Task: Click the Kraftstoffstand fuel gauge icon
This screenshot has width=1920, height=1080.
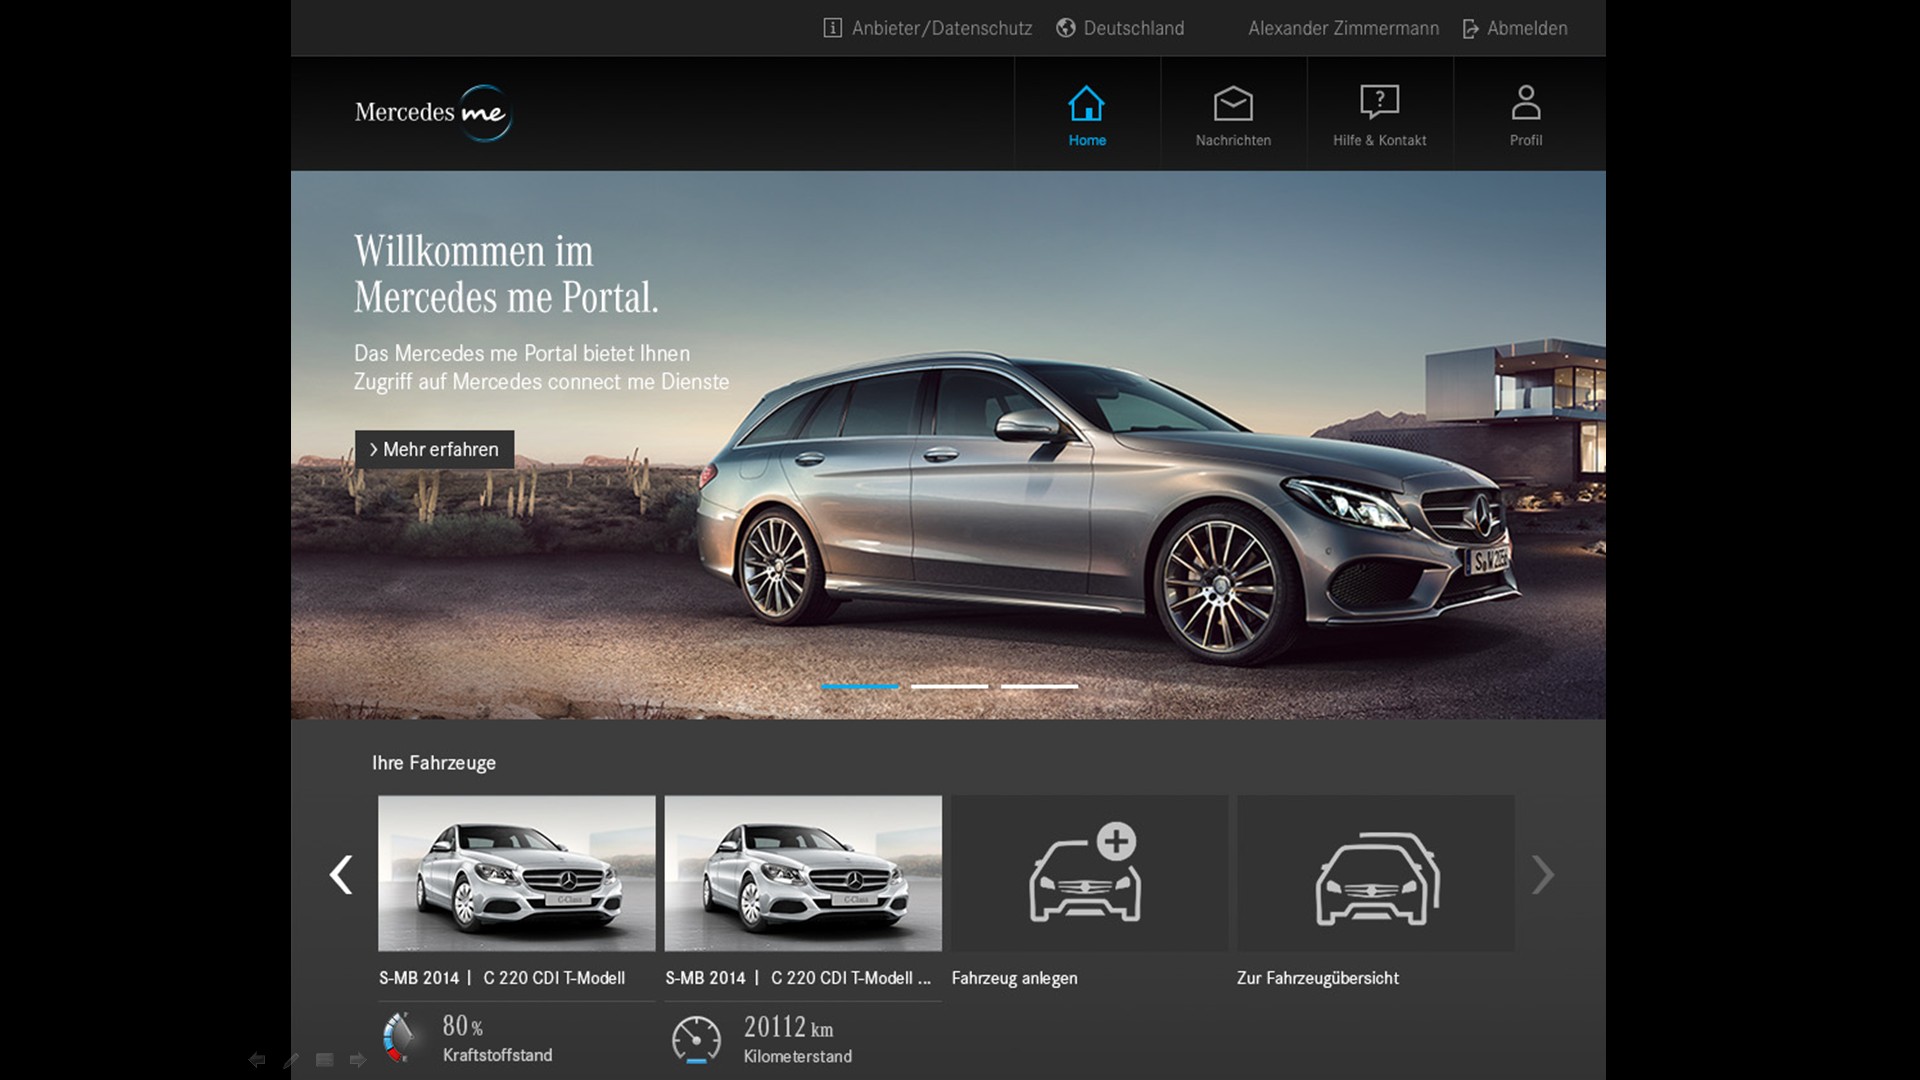Action: (399, 1038)
